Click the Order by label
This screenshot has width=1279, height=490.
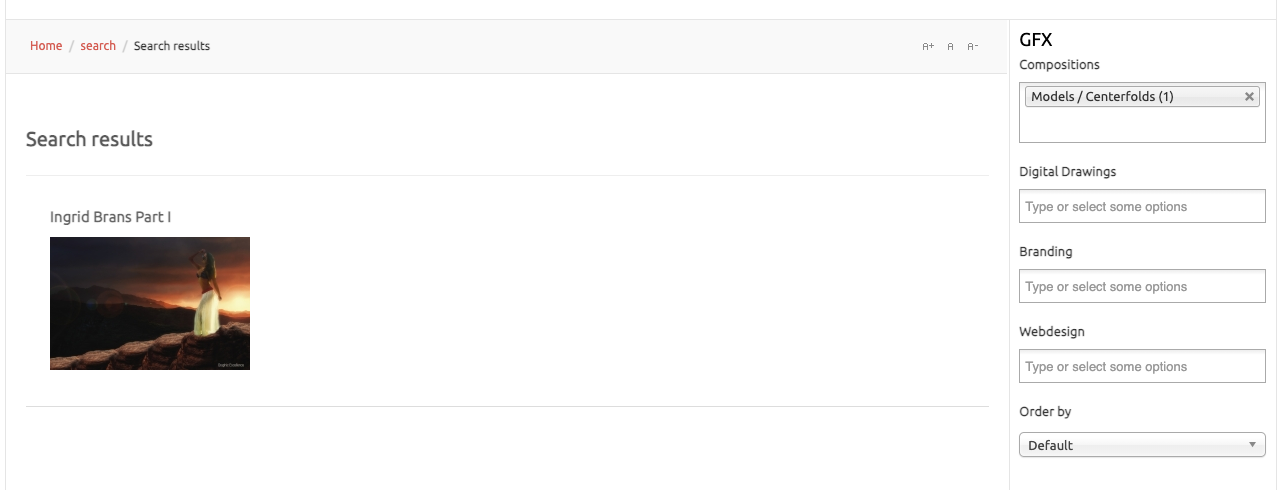click(x=1045, y=412)
